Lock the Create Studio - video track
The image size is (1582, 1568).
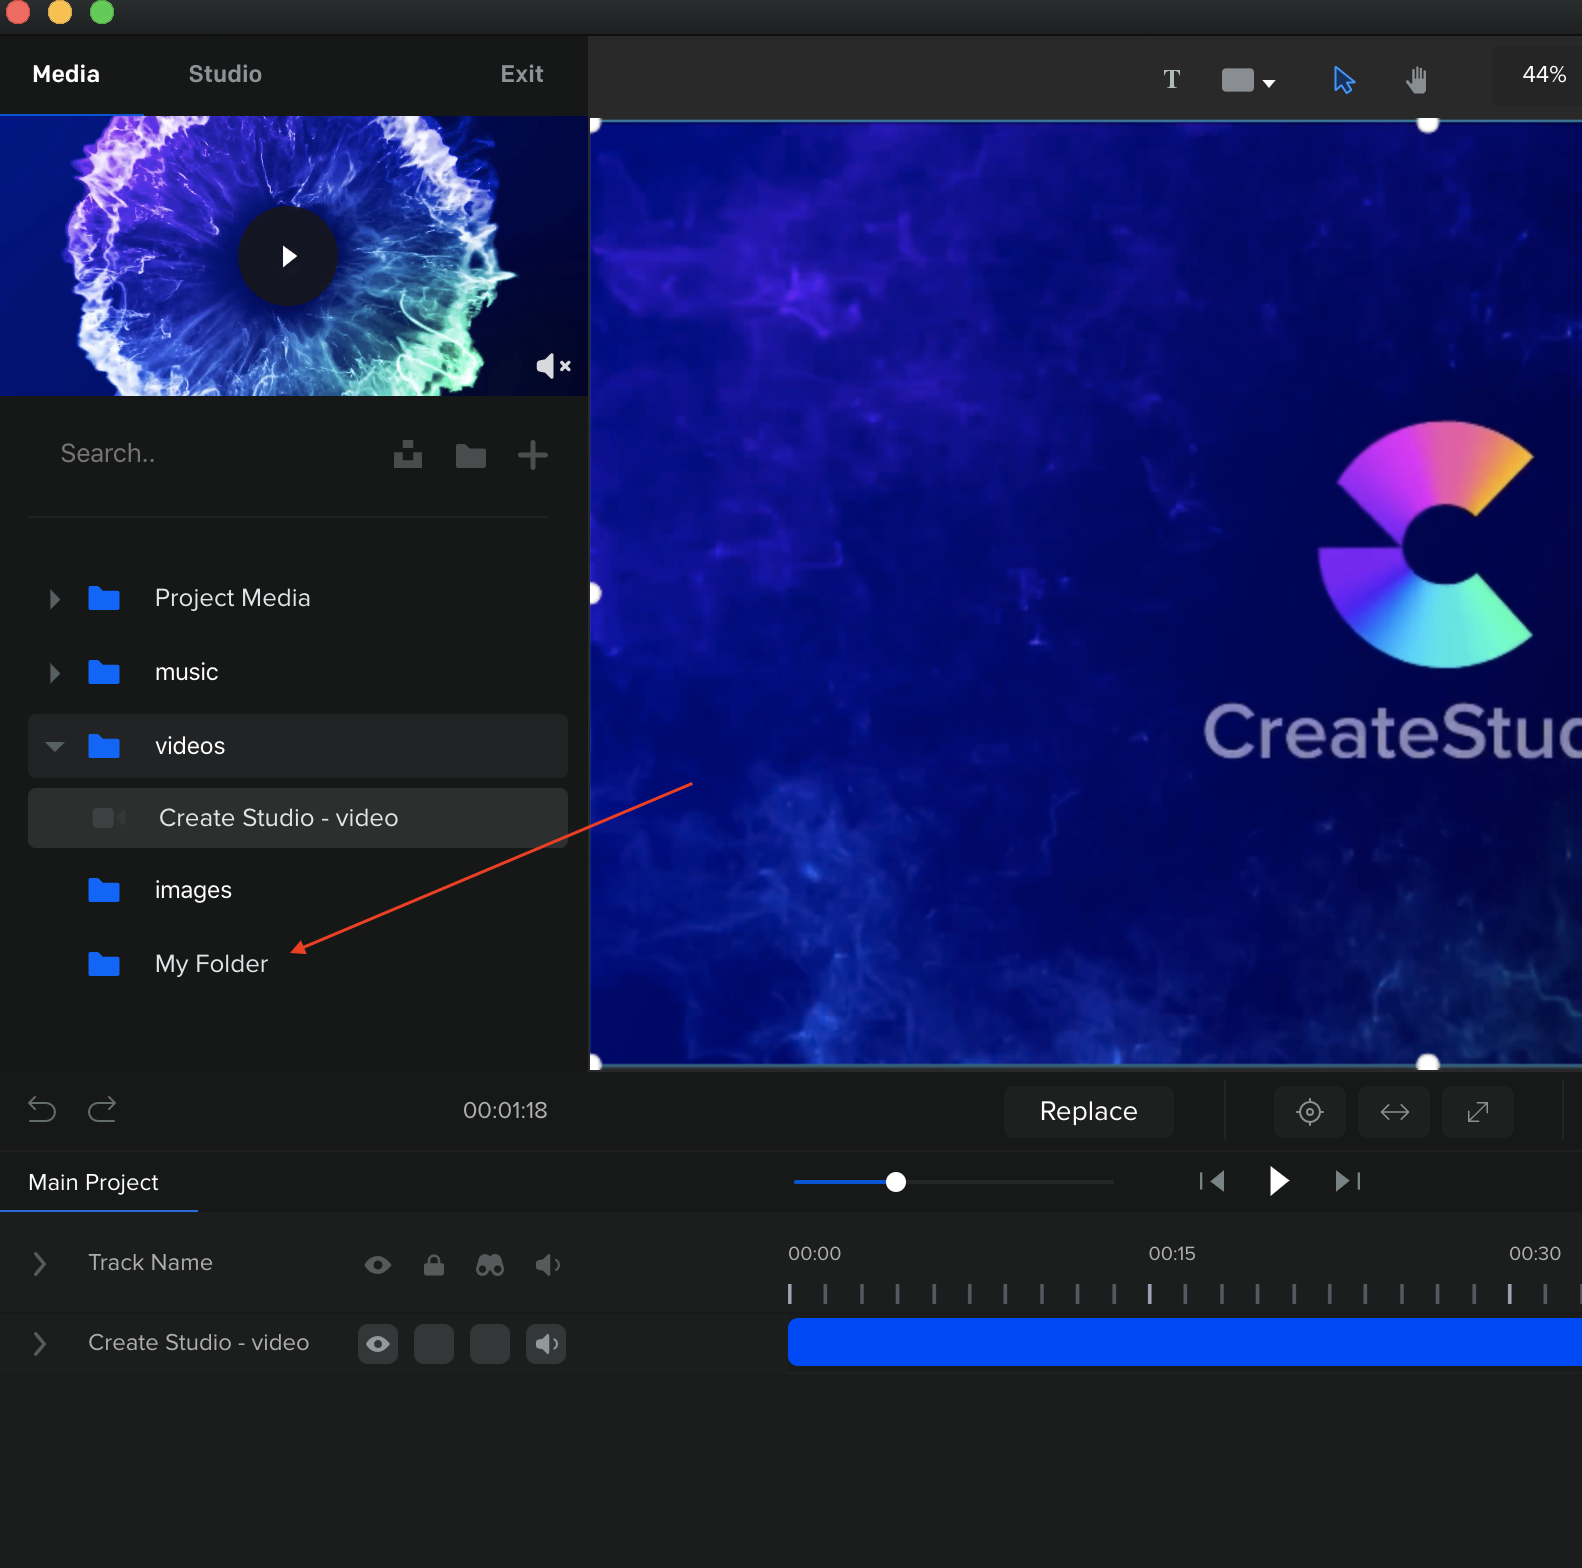(434, 1344)
